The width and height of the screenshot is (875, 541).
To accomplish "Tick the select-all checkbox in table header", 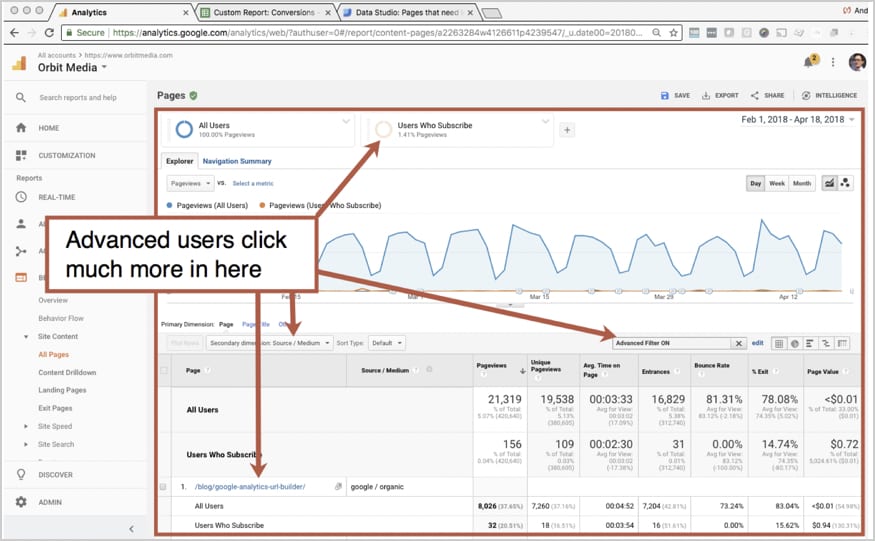I will 164,370.
